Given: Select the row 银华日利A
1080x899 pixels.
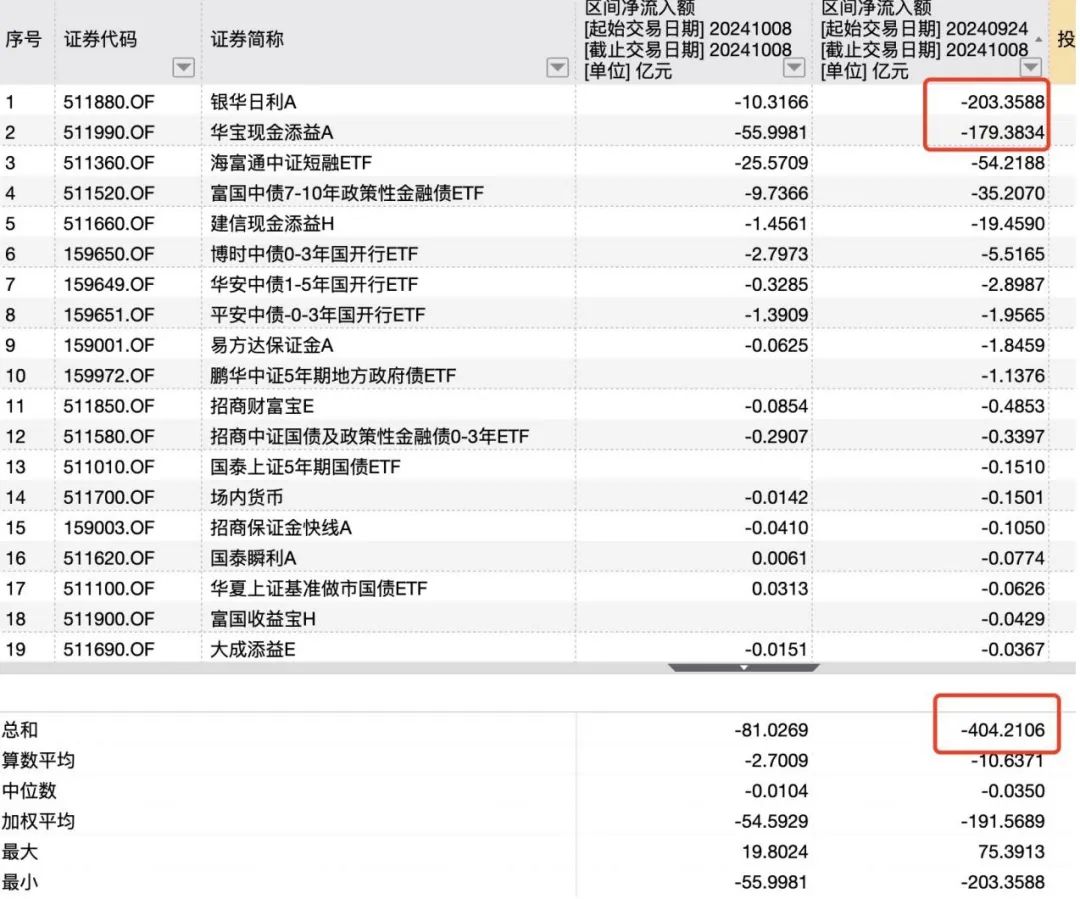Looking at the screenshot, I should click(x=525, y=102).
